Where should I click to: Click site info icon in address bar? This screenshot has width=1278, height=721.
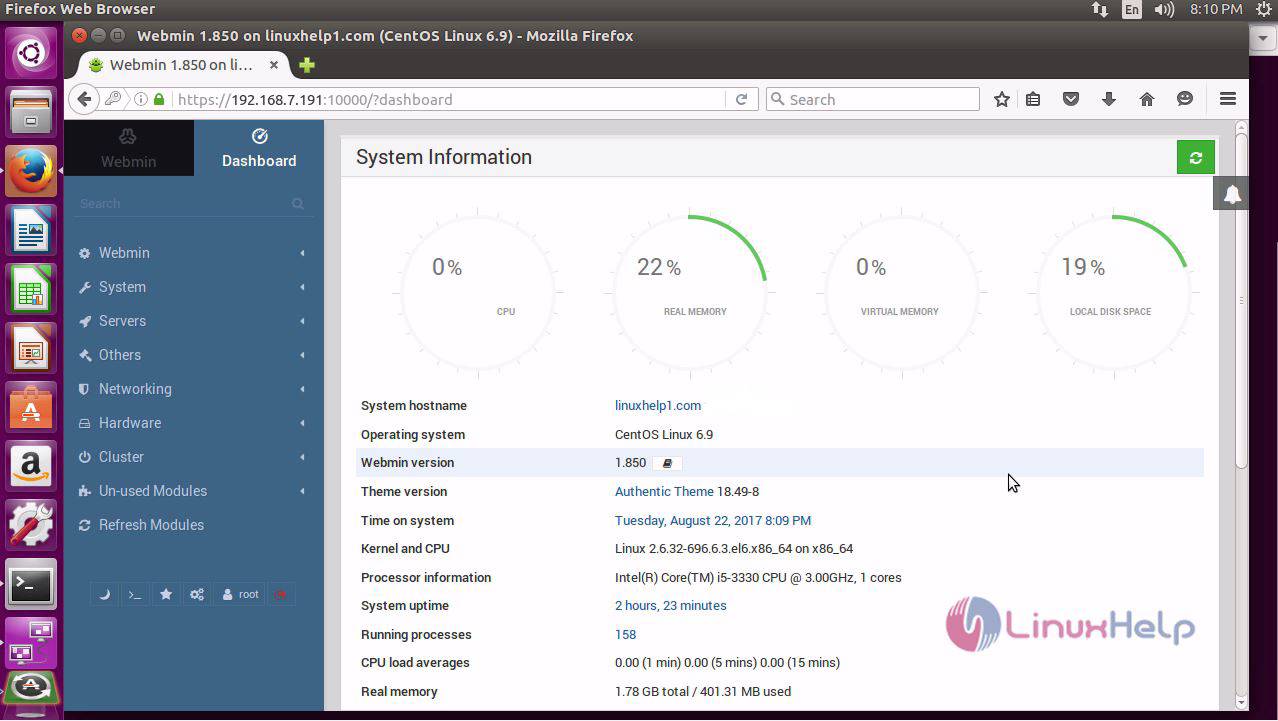point(141,99)
